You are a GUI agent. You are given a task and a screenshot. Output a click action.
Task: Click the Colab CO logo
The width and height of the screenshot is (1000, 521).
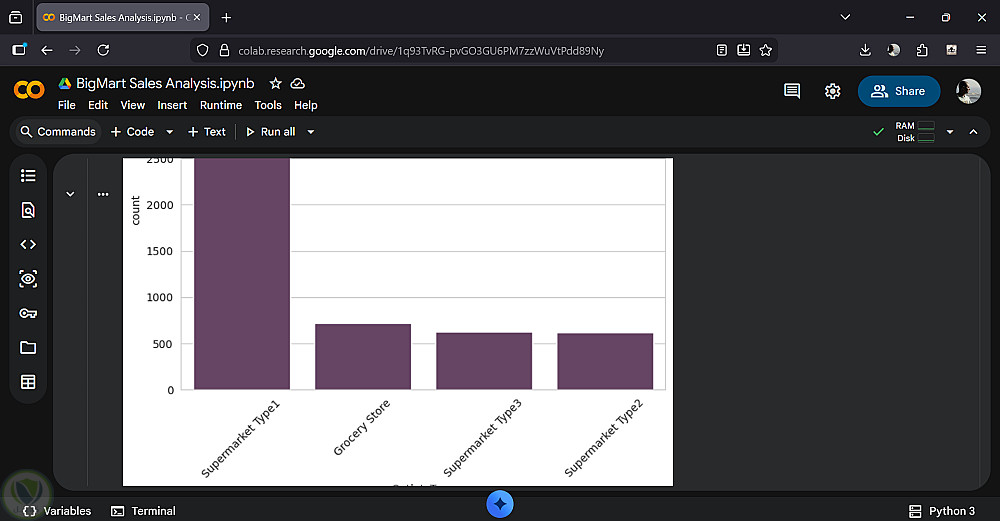click(29, 90)
